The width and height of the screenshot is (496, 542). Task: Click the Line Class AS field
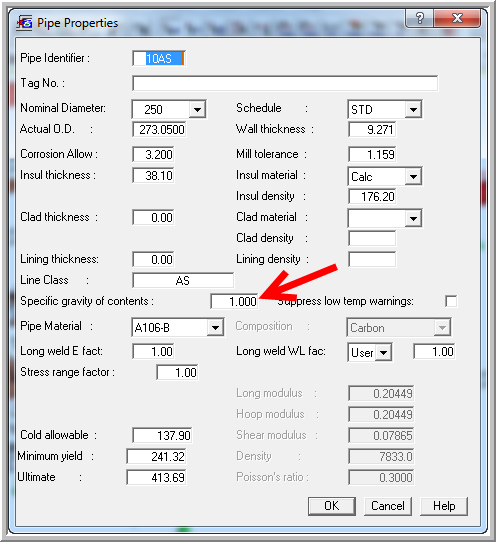click(183, 280)
